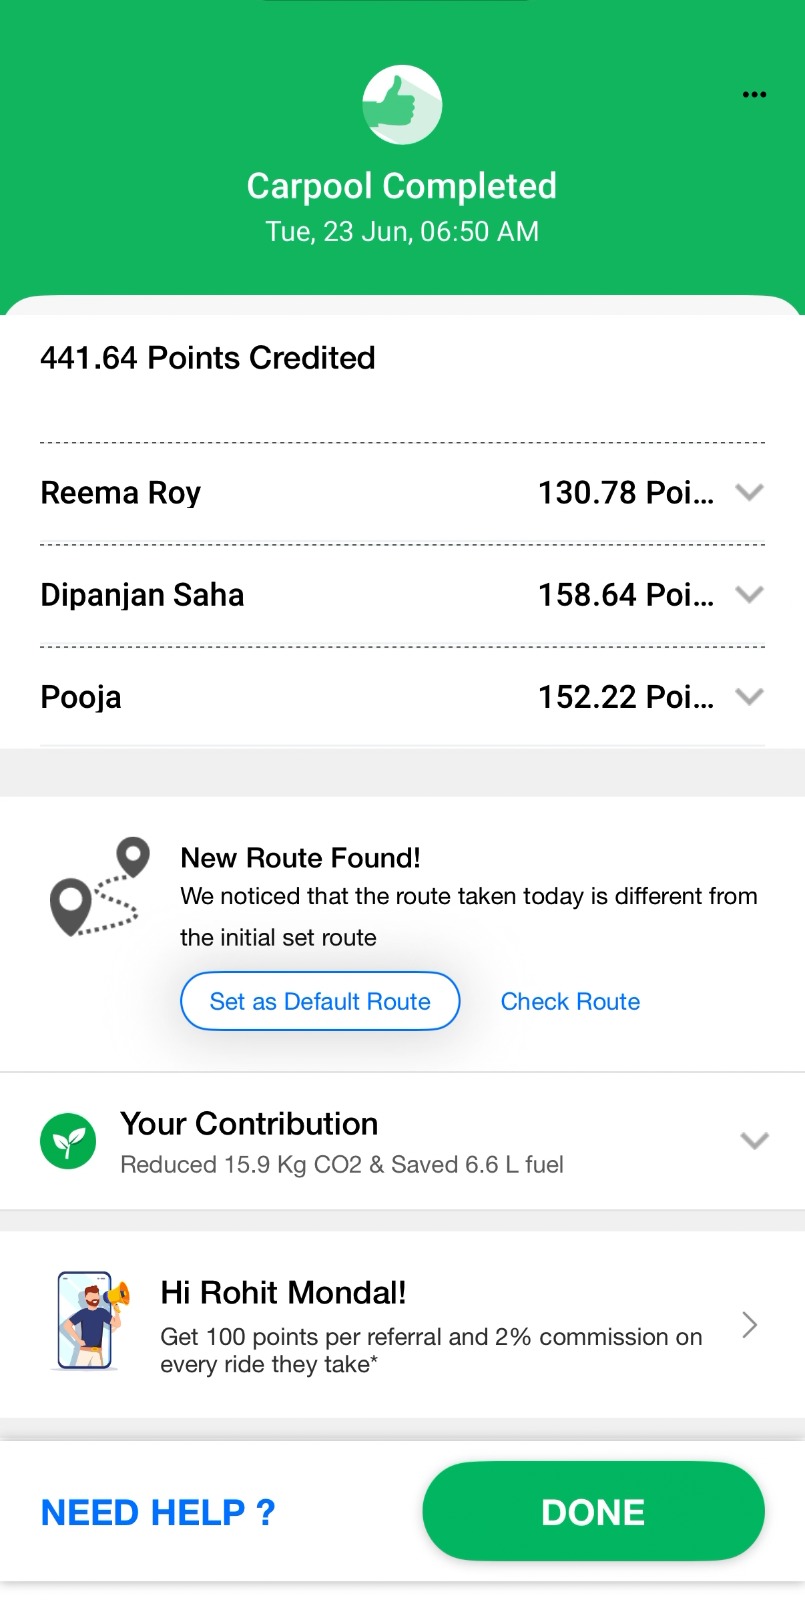Expand Dipanjan Saha points breakdown
Screen dimensions: 805x1600
[749, 594]
